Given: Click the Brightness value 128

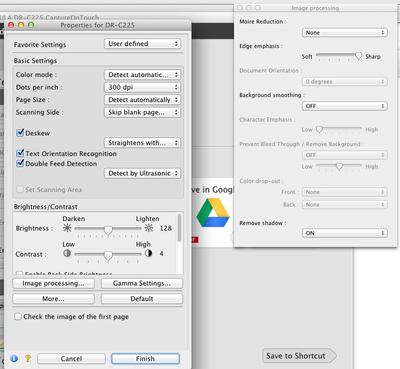Looking at the screenshot, I should [165, 228].
